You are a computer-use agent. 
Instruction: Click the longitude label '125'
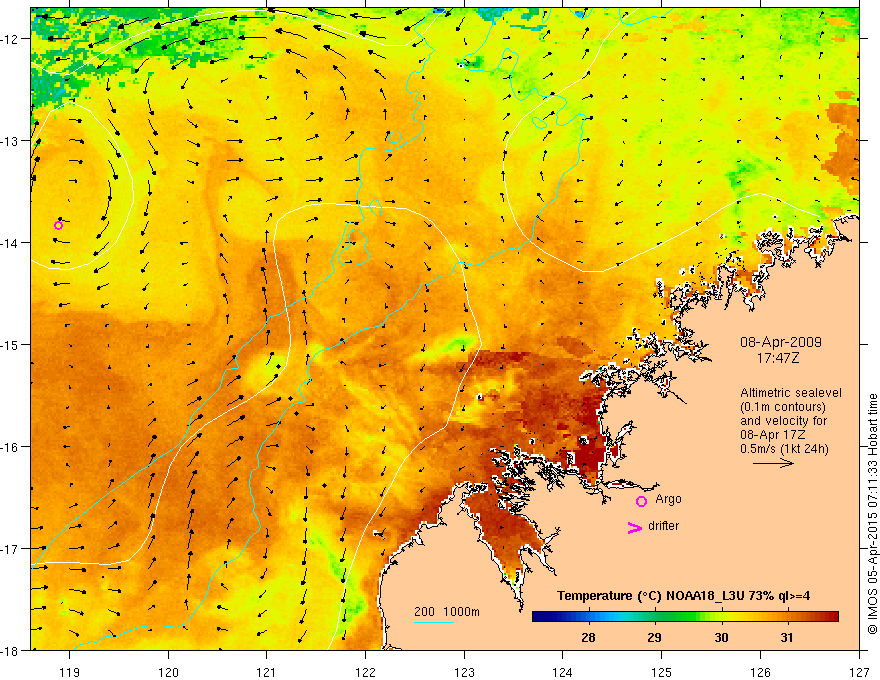662,672
